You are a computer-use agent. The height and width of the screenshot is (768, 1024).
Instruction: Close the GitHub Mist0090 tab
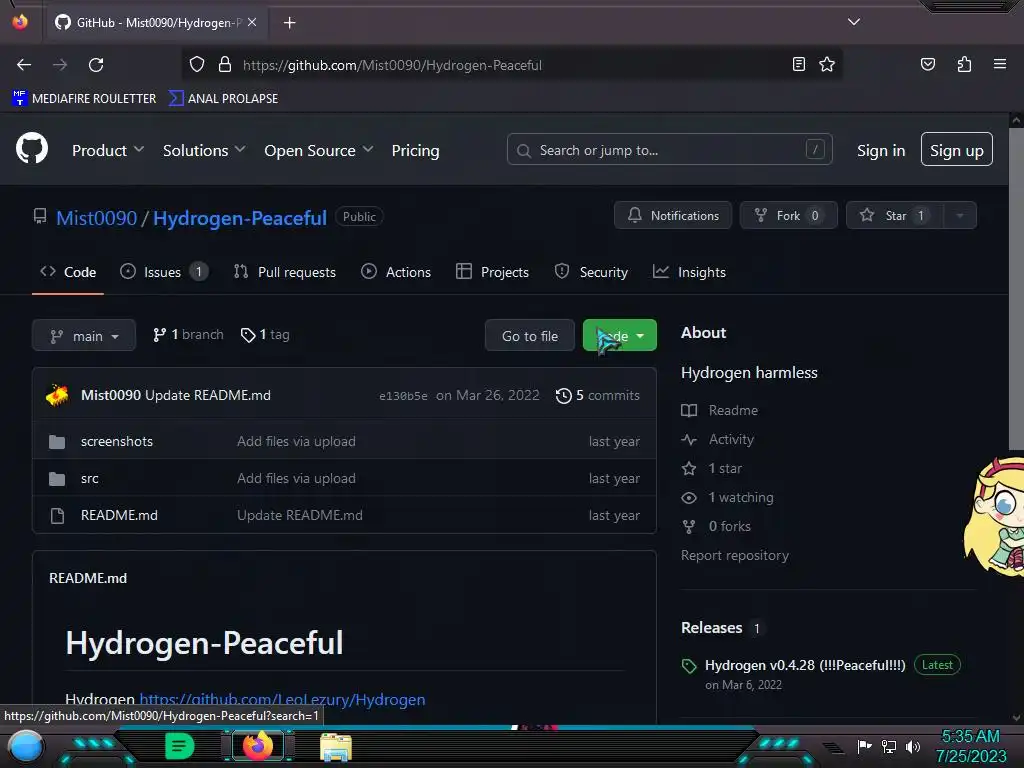click(252, 22)
